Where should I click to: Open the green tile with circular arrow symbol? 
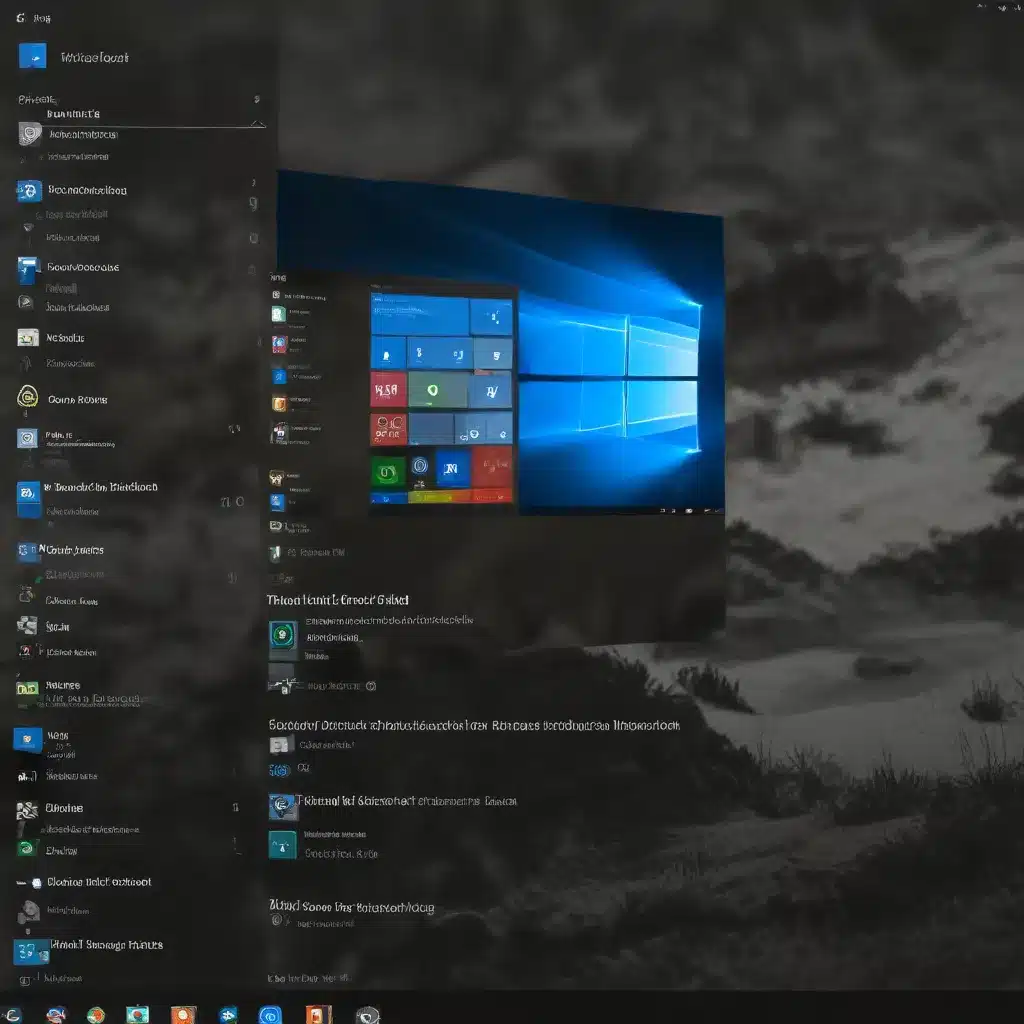(388, 471)
